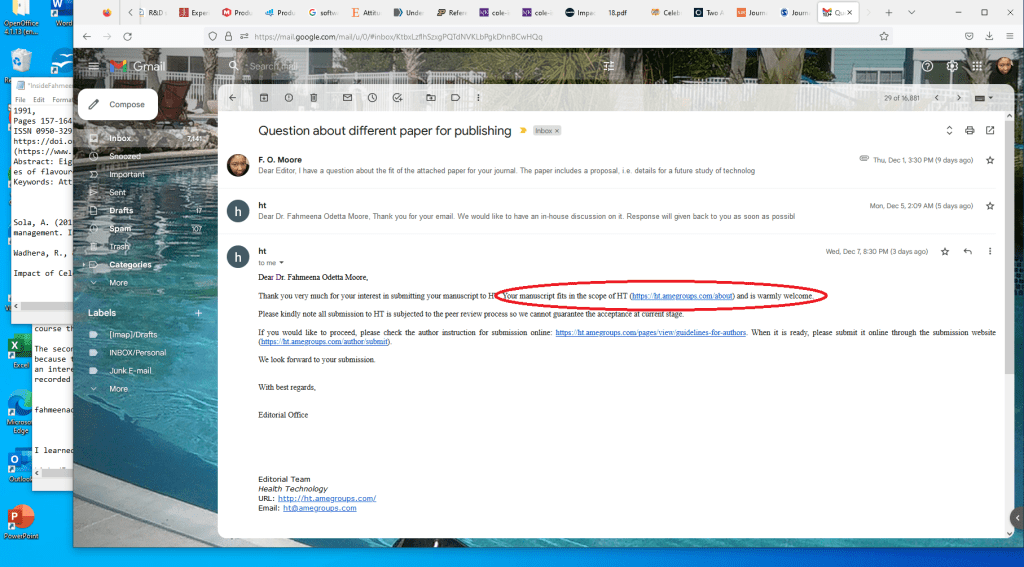Delete the conversation with trash icon
This screenshot has width=1024, height=567.
click(x=314, y=98)
